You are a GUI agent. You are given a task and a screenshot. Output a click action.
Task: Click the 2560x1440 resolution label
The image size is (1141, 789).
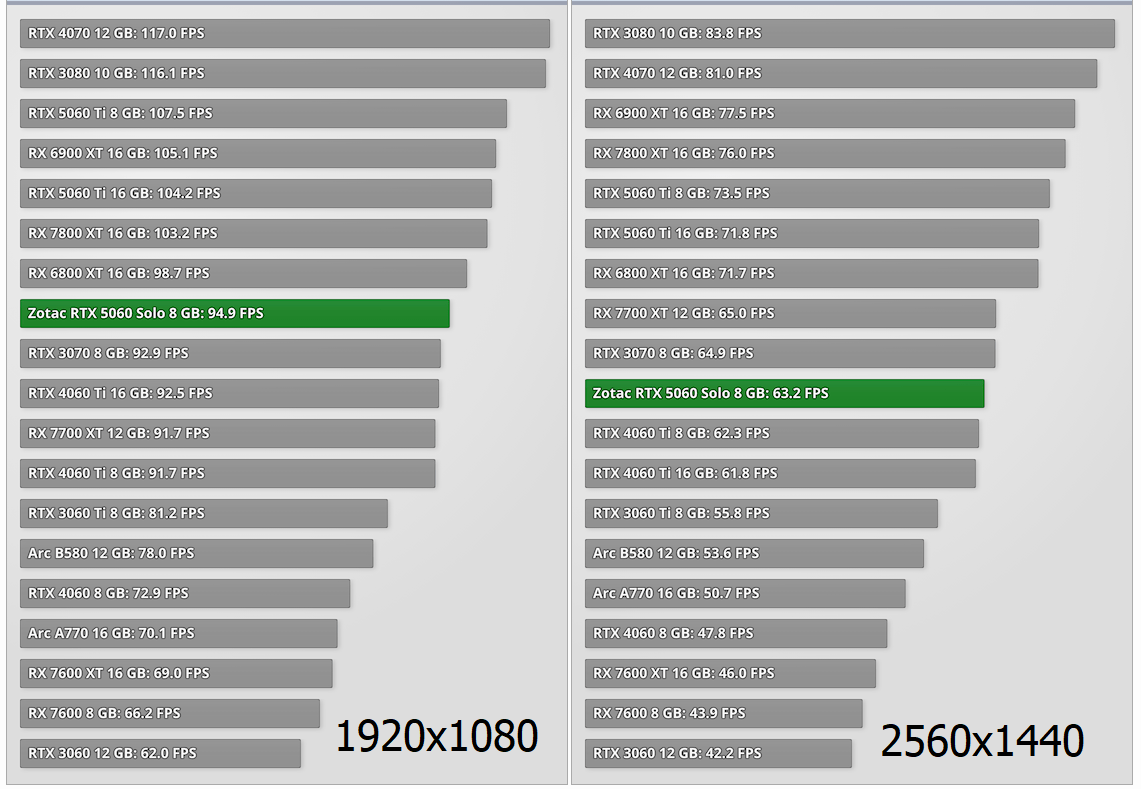coord(982,741)
